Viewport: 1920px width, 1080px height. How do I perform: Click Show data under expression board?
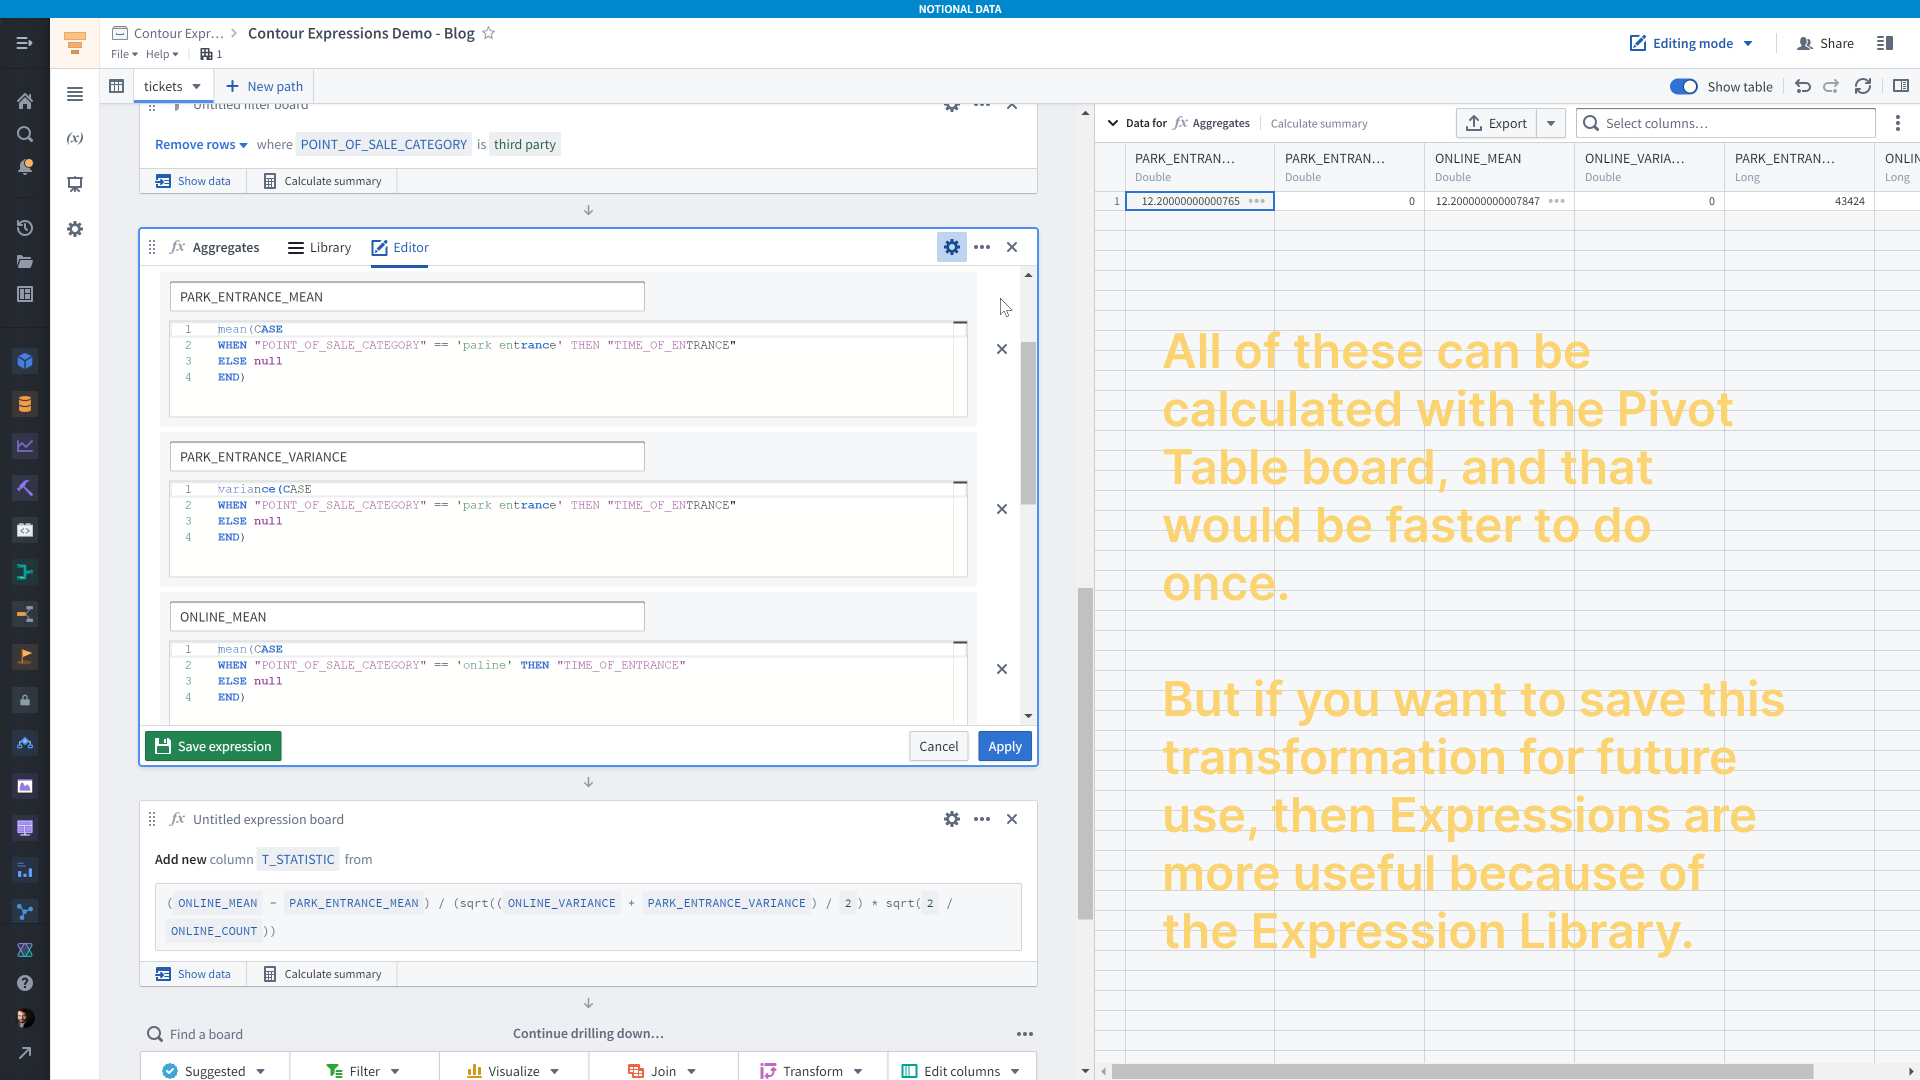point(193,974)
